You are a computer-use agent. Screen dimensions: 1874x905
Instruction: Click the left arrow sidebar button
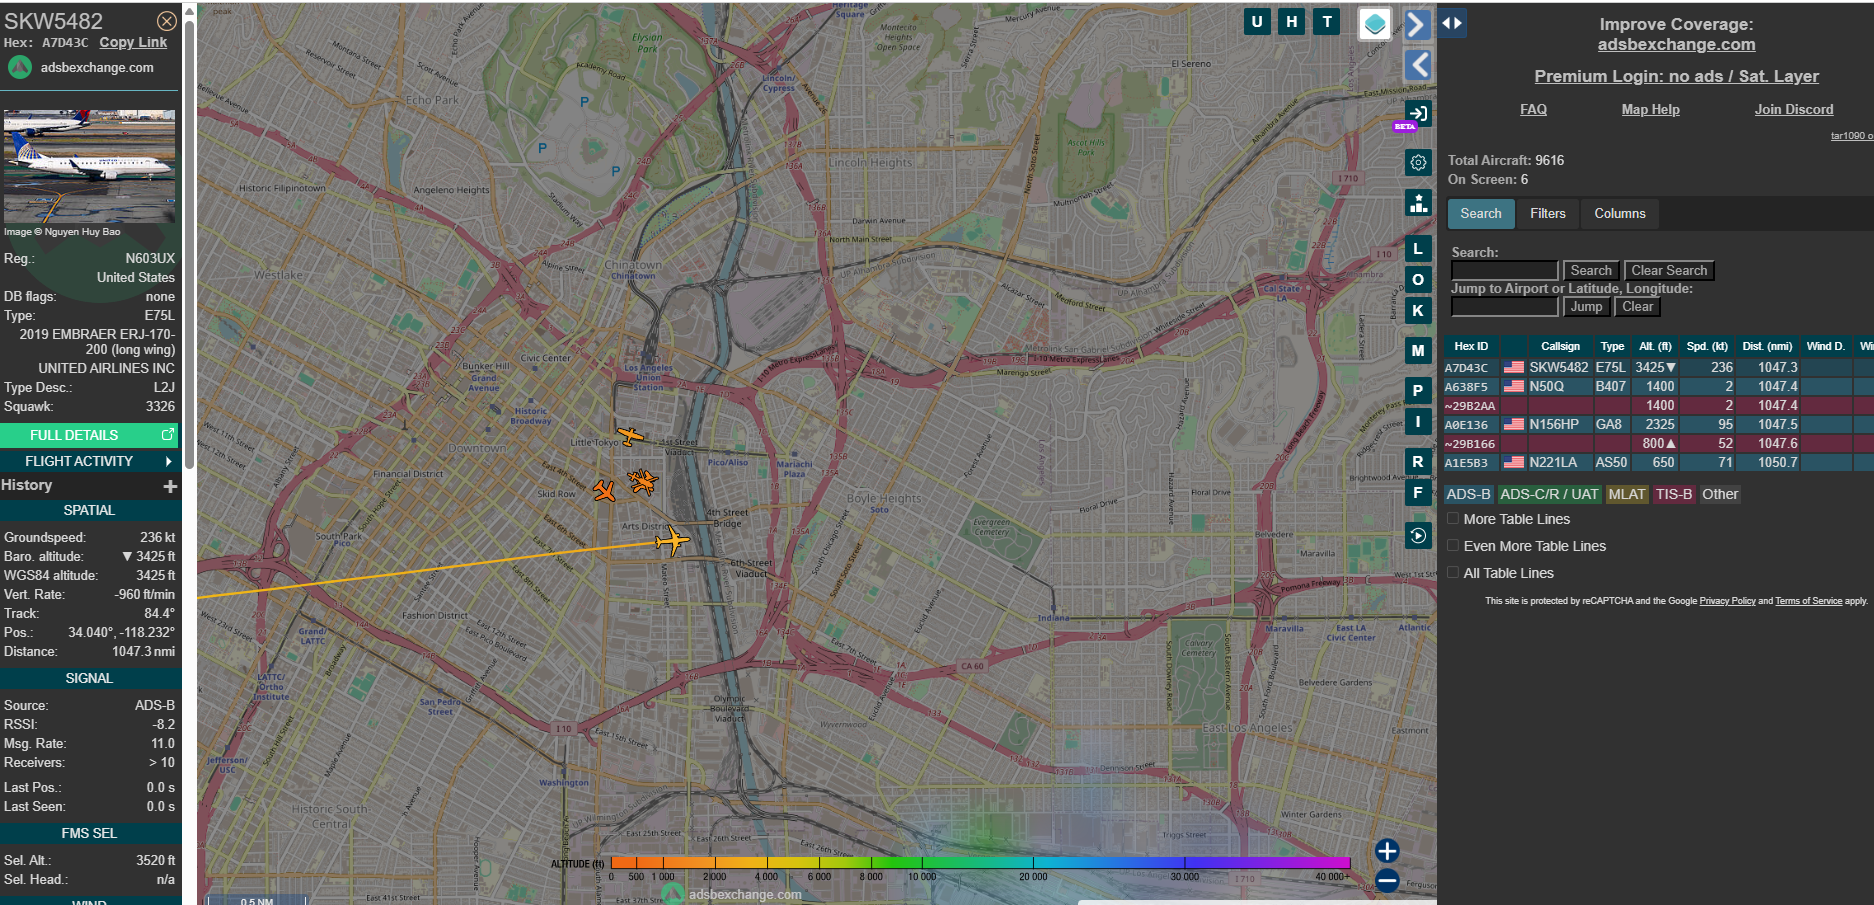[x=1418, y=66]
